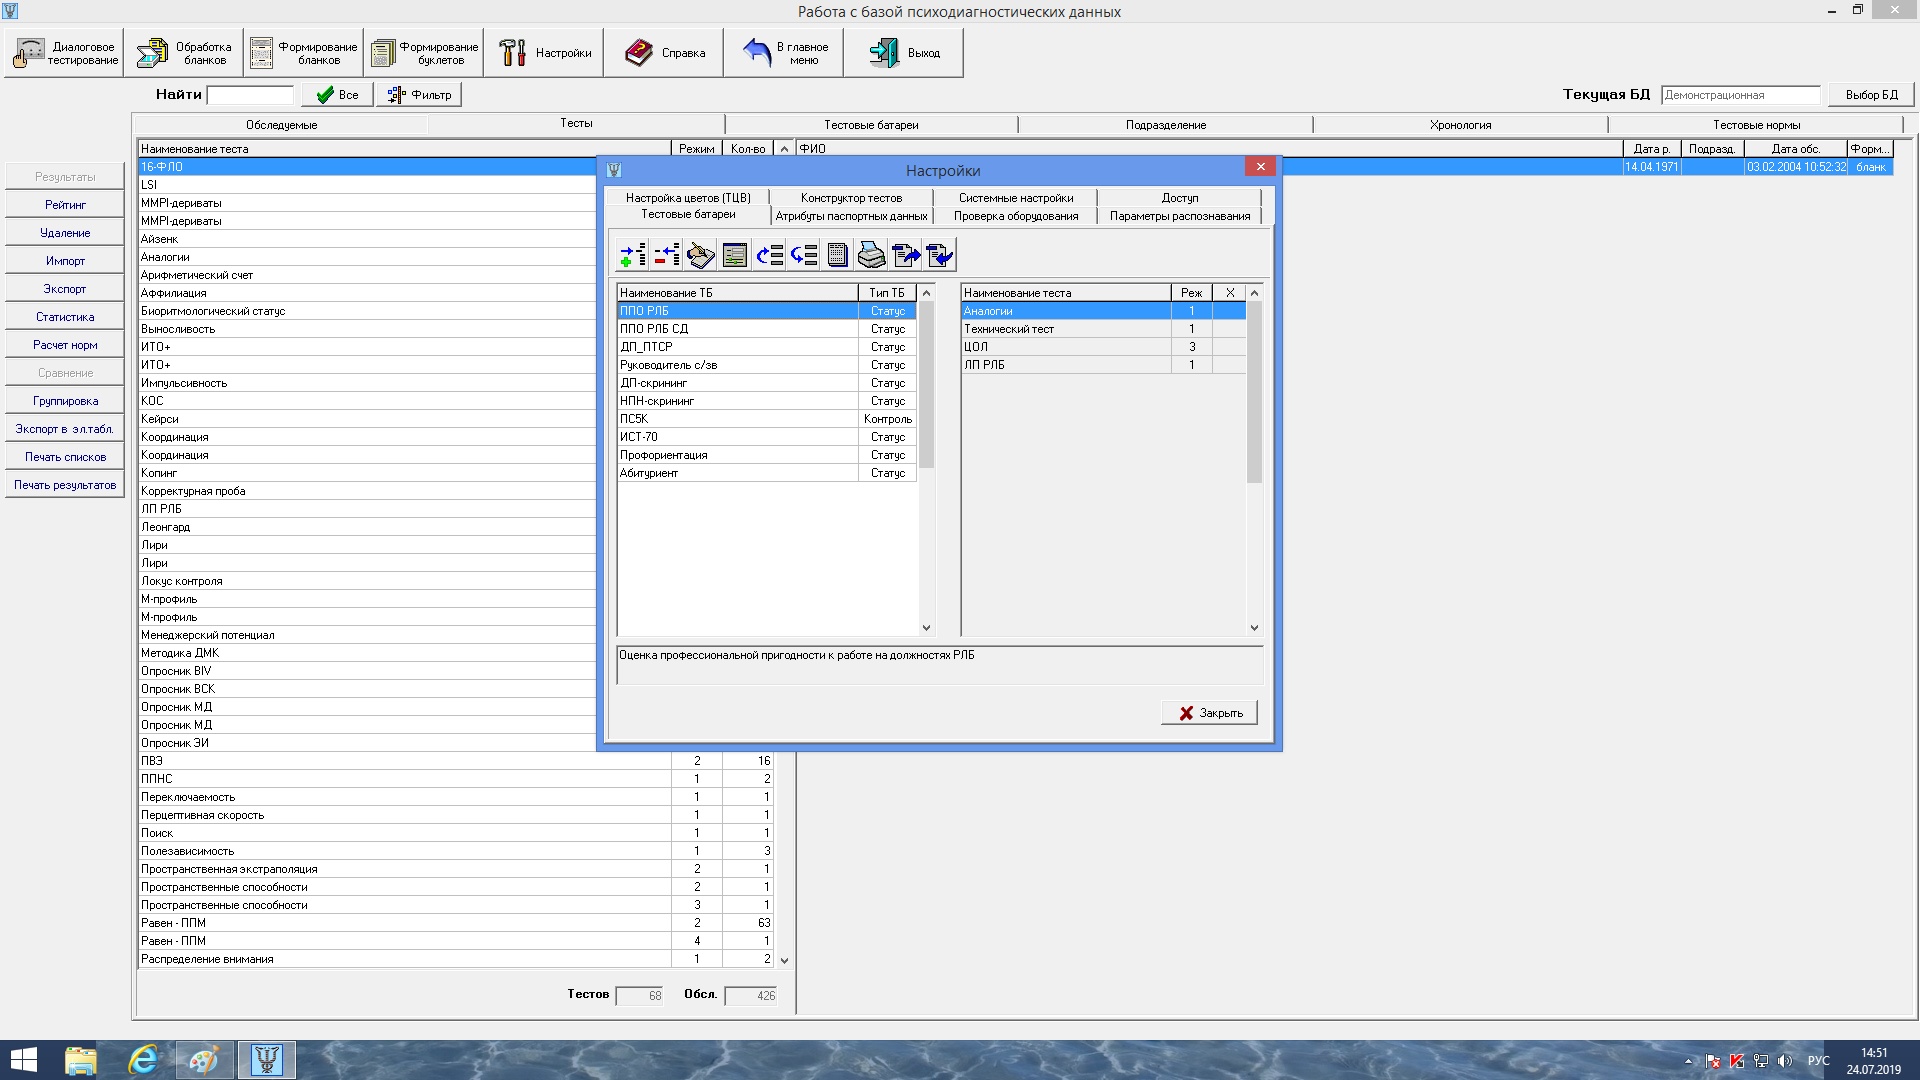Viewport: 1920px width, 1080px height.
Task: Open Internet Explorer from the taskbar
Action: tap(143, 1060)
